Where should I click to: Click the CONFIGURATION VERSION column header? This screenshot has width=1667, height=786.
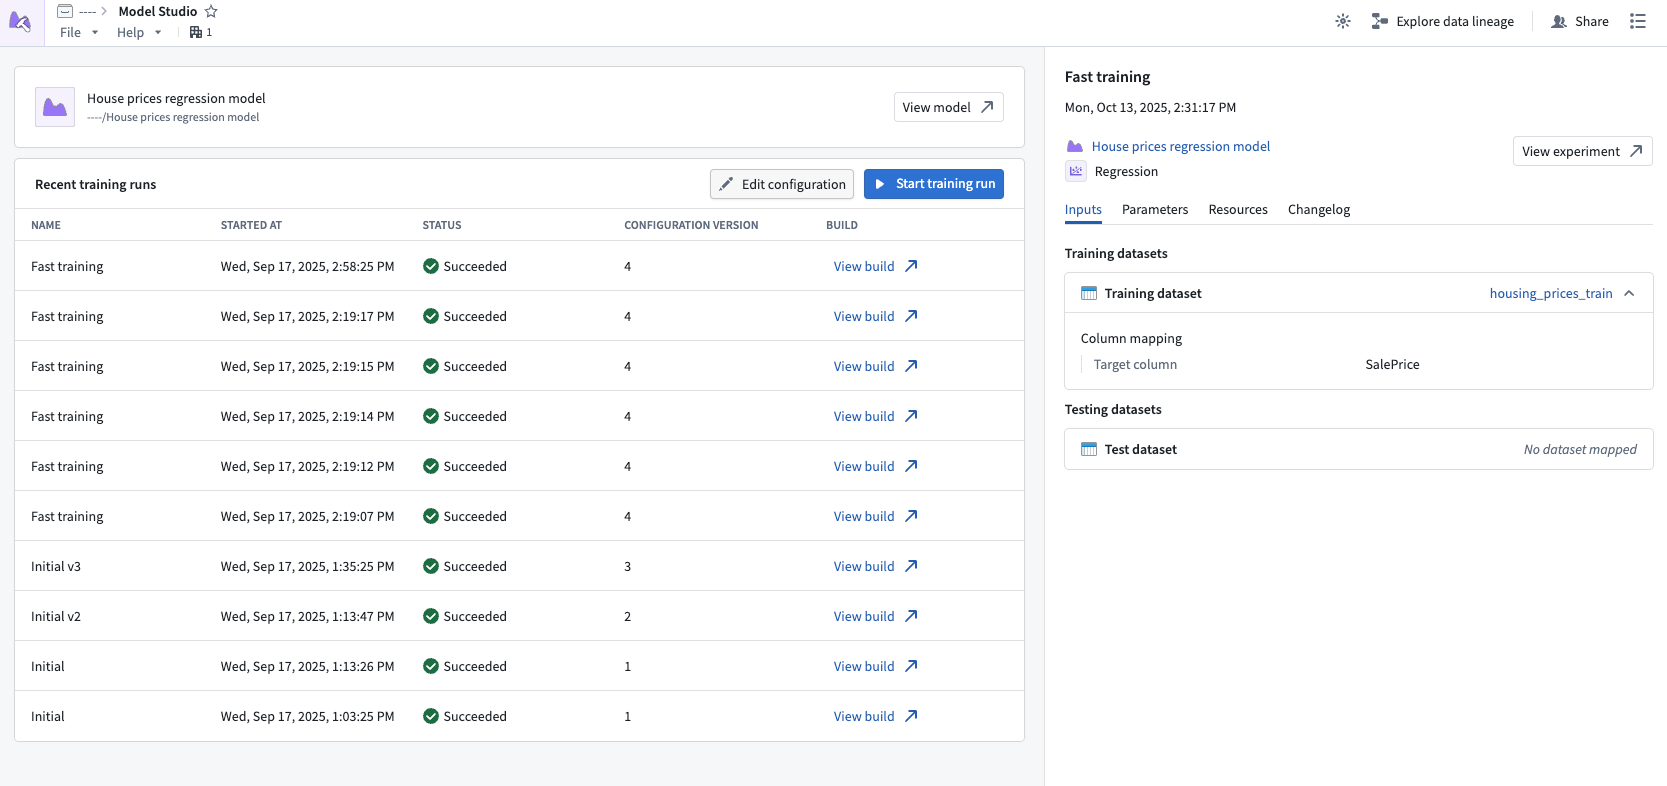(691, 225)
